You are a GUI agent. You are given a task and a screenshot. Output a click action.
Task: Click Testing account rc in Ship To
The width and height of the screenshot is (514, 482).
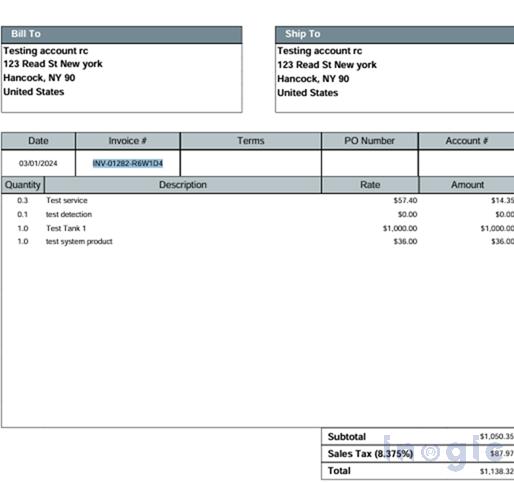click(320, 51)
